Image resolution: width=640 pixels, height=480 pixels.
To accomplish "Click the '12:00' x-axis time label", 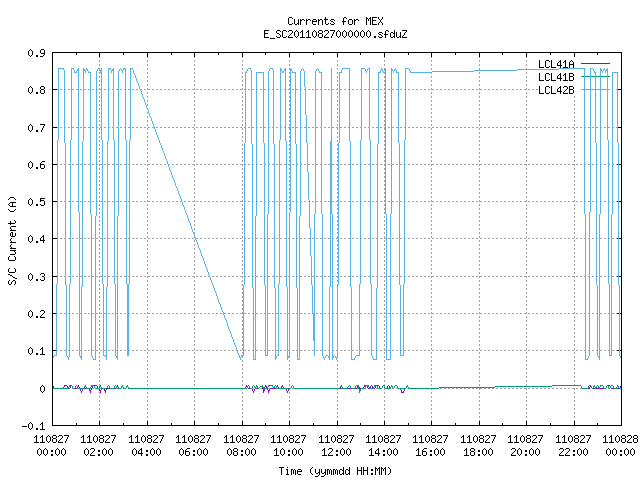I will point(336,452).
